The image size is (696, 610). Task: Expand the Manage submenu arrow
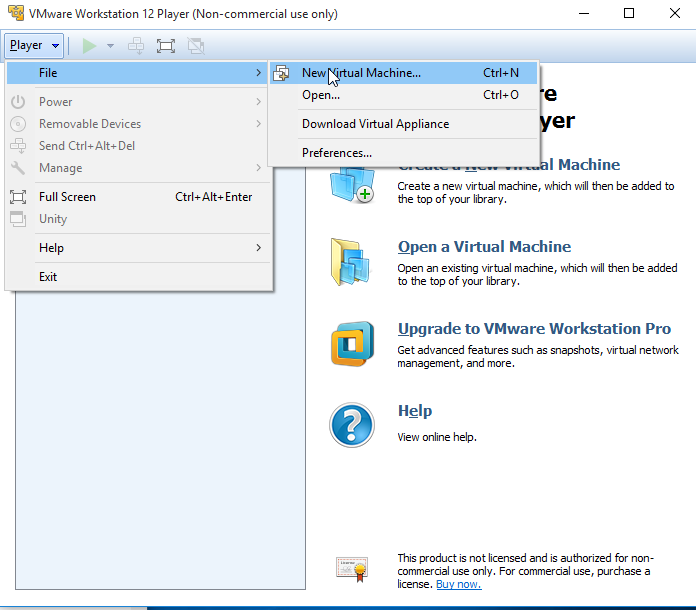(x=258, y=168)
